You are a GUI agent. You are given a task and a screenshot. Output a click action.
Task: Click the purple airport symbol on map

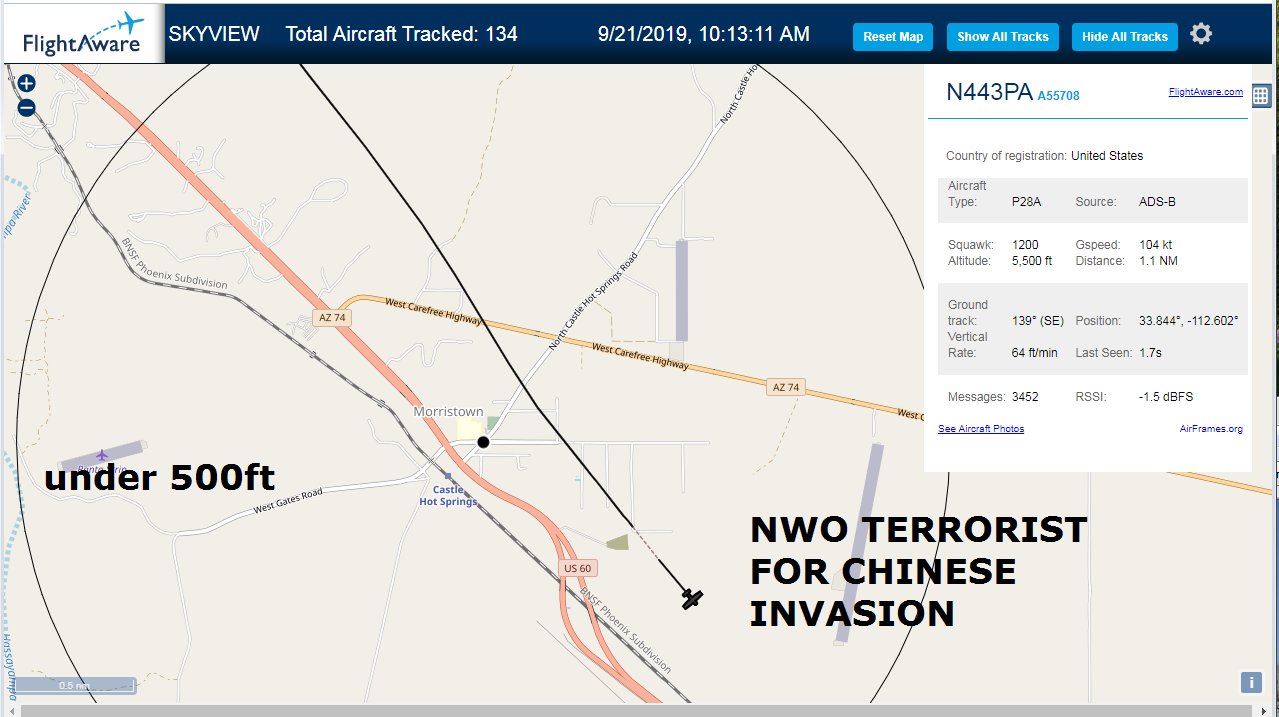point(102,456)
